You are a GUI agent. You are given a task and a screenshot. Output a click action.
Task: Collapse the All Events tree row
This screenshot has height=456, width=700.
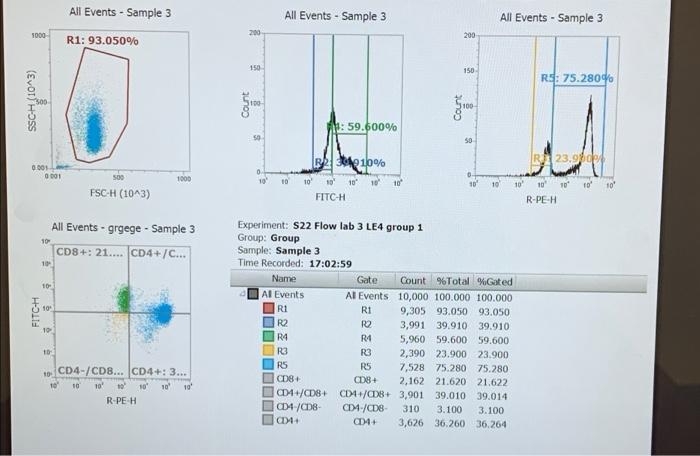(x=242, y=294)
